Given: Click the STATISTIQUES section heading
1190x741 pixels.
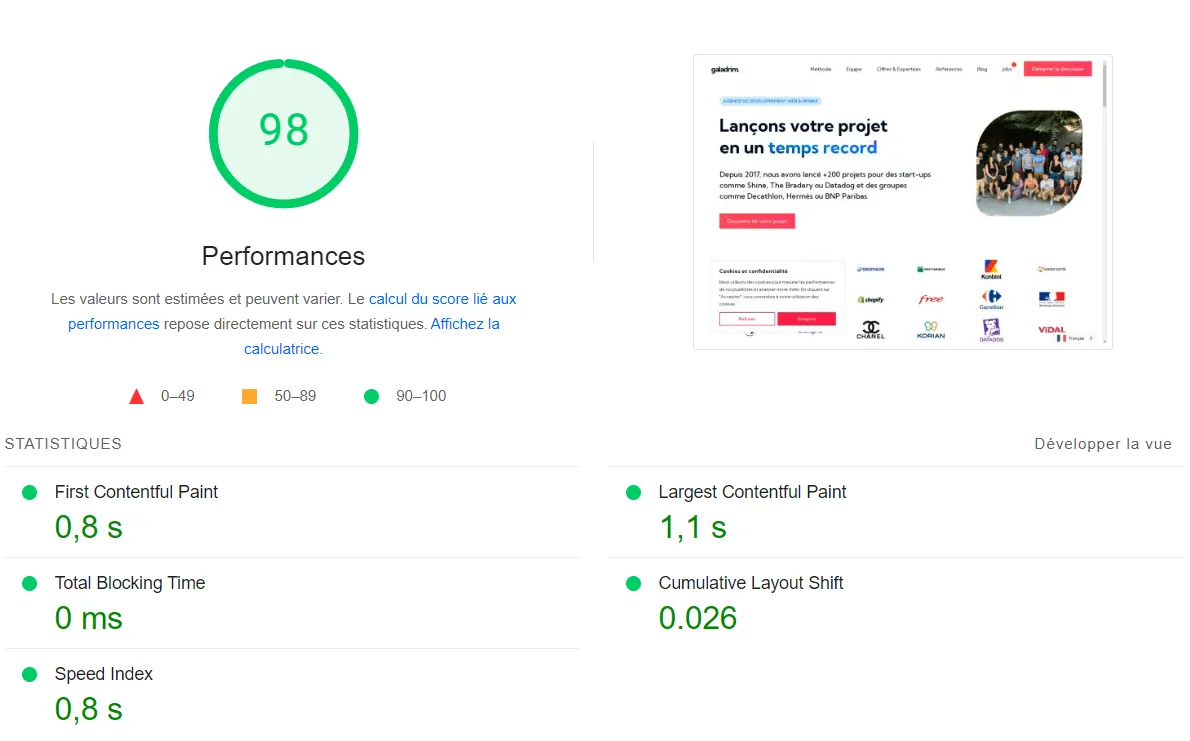Looking at the screenshot, I should [x=63, y=444].
